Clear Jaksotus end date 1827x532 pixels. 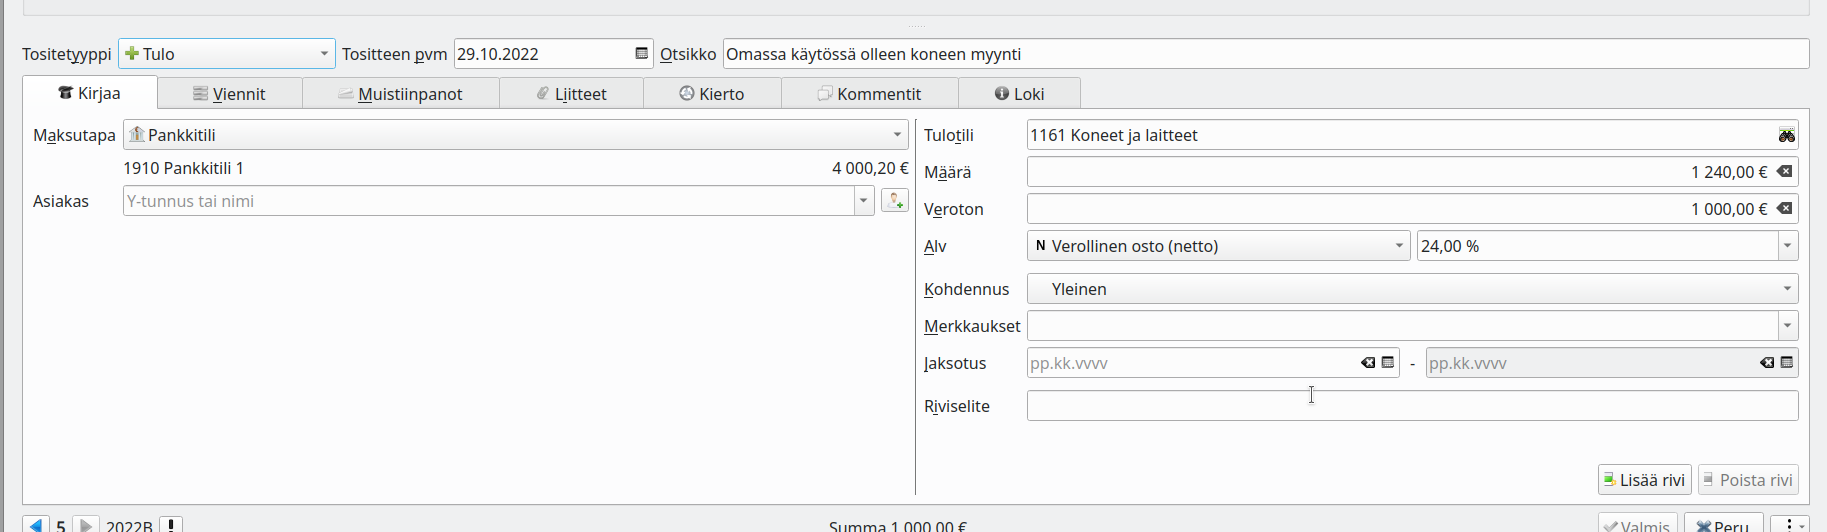pyautogui.click(x=1767, y=363)
